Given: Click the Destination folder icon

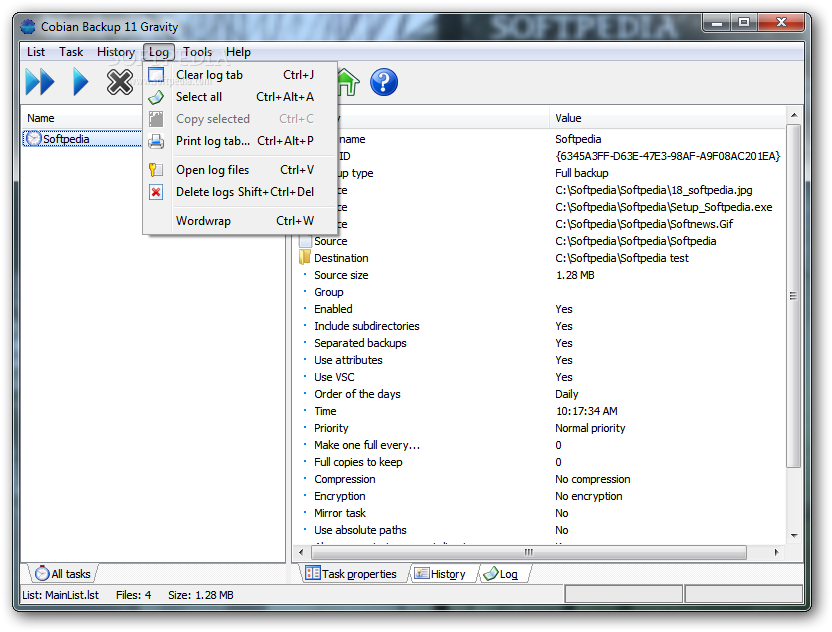Looking at the screenshot, I should click(305, 258).
